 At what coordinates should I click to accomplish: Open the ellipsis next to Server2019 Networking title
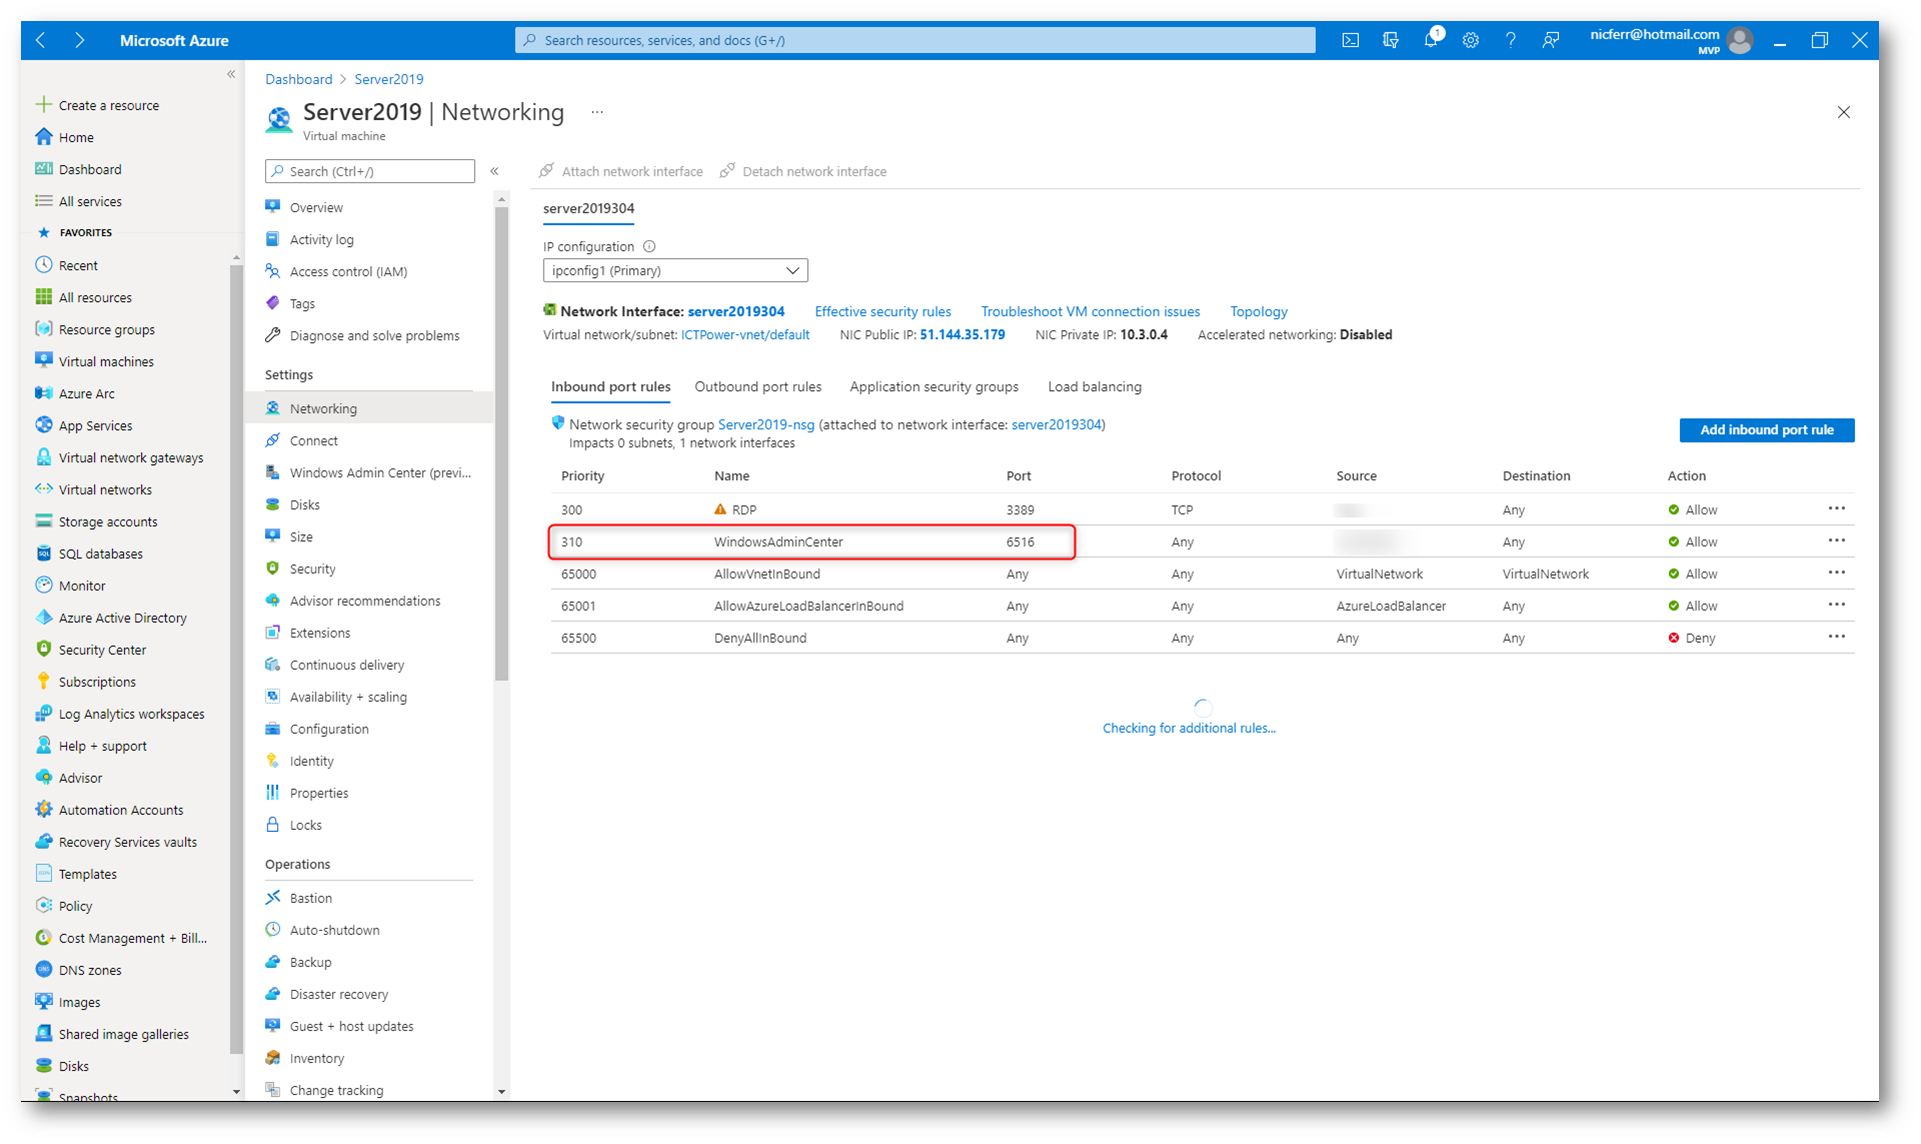pos(597,112)
